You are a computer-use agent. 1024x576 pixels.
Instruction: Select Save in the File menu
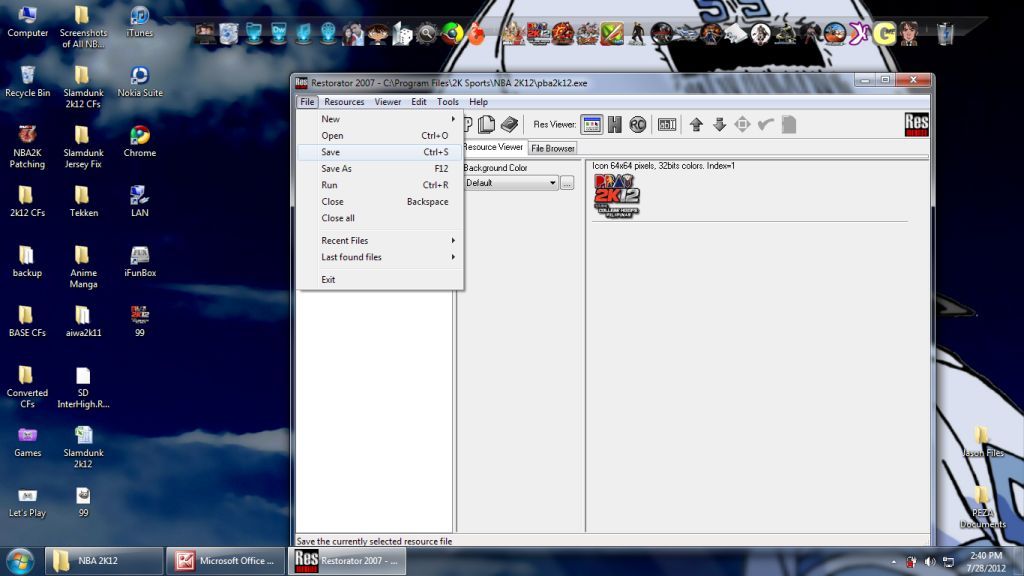379,152
